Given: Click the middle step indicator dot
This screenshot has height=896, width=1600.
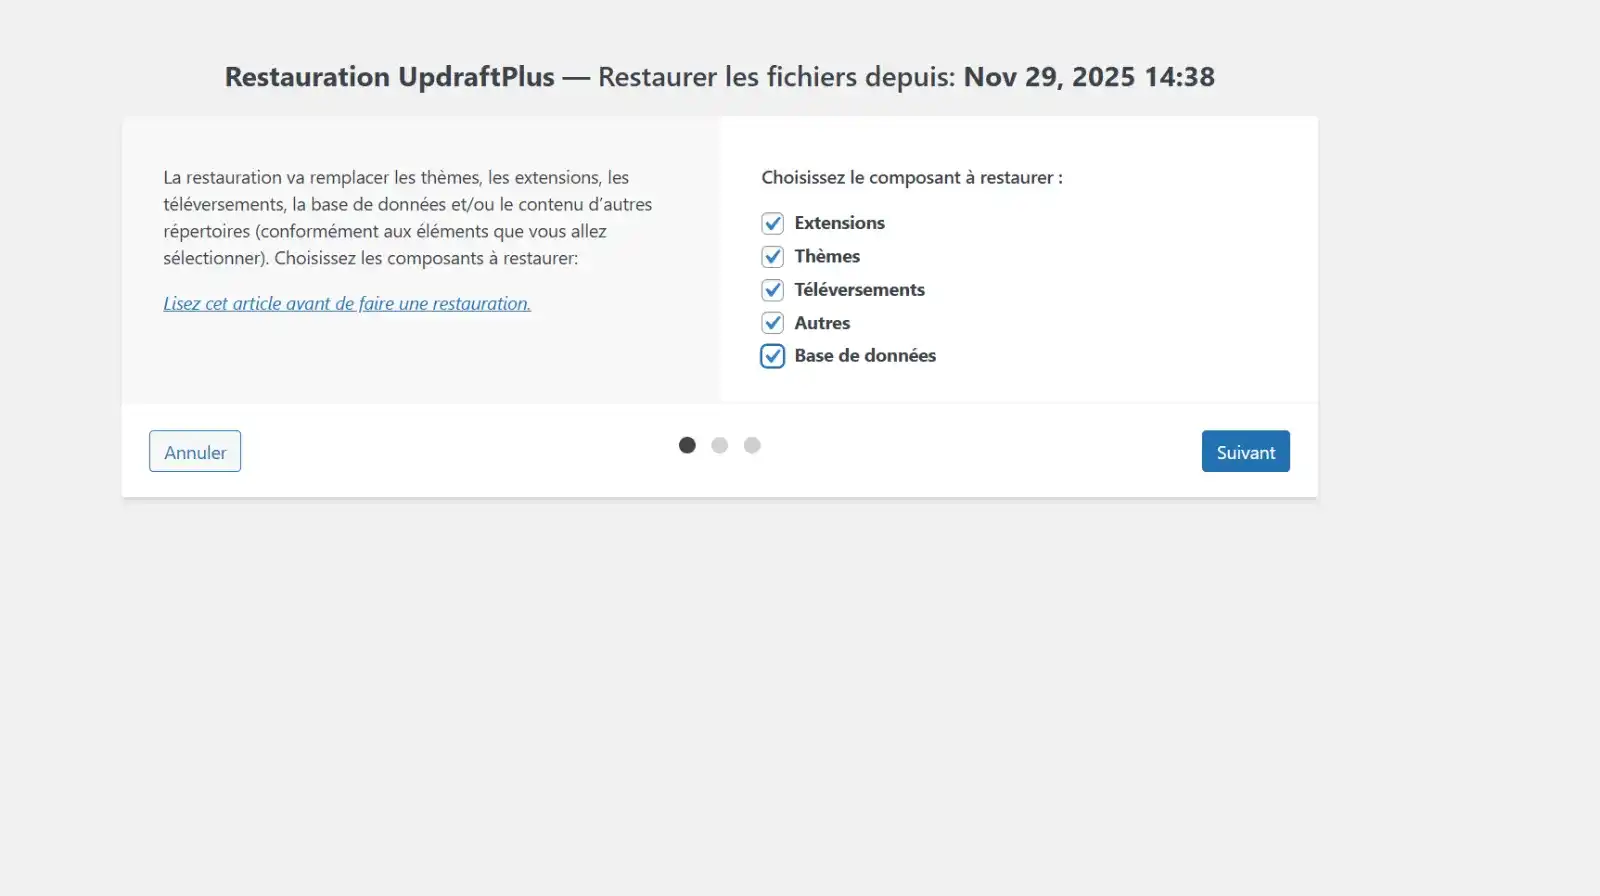Looking at the screenshot, I should point(720,445).
